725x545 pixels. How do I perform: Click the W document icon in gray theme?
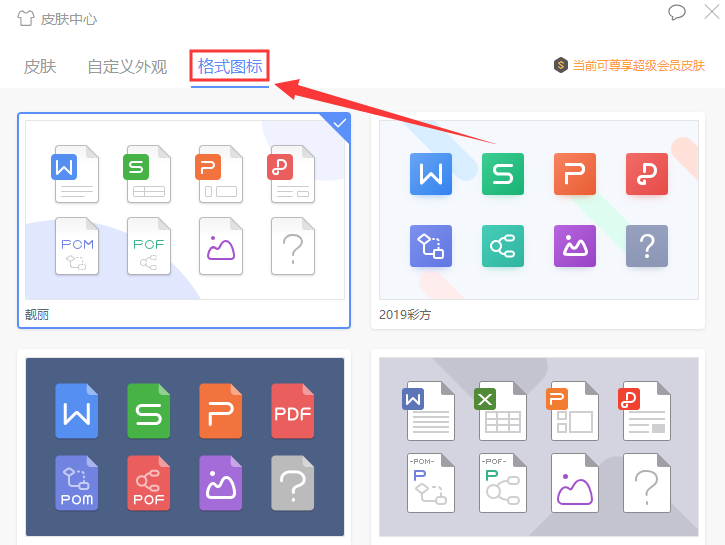point(429,411)
